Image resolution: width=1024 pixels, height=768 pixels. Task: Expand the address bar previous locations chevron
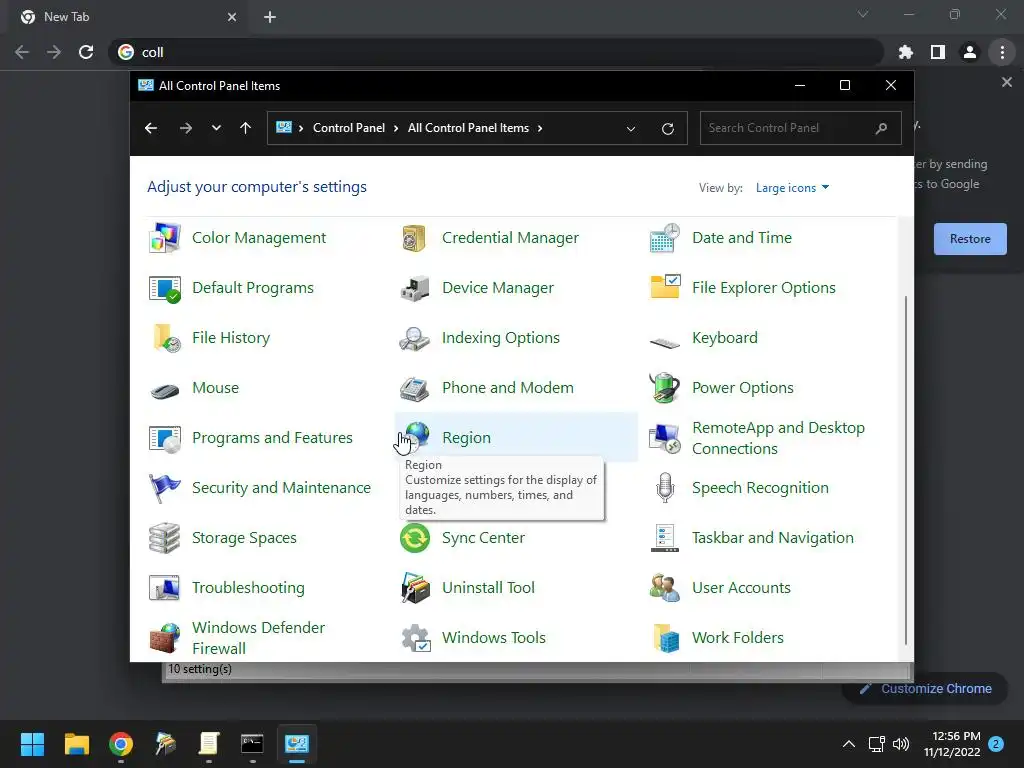coord(630,129)
